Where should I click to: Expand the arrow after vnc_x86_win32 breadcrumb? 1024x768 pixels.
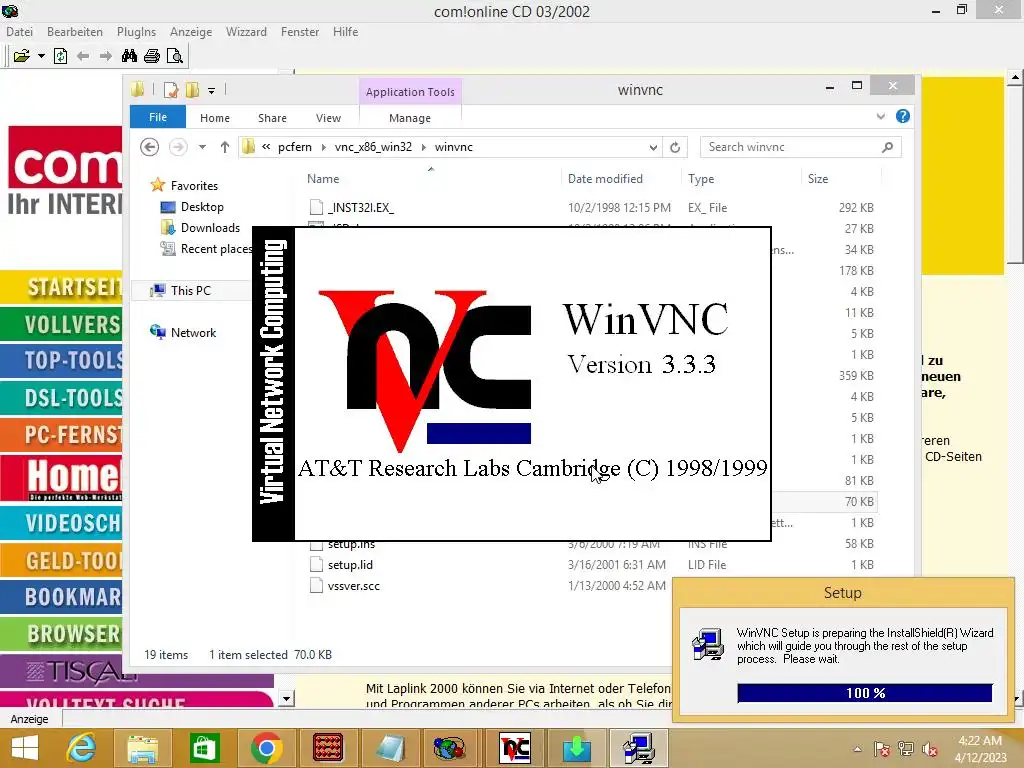tap(423, 147)
